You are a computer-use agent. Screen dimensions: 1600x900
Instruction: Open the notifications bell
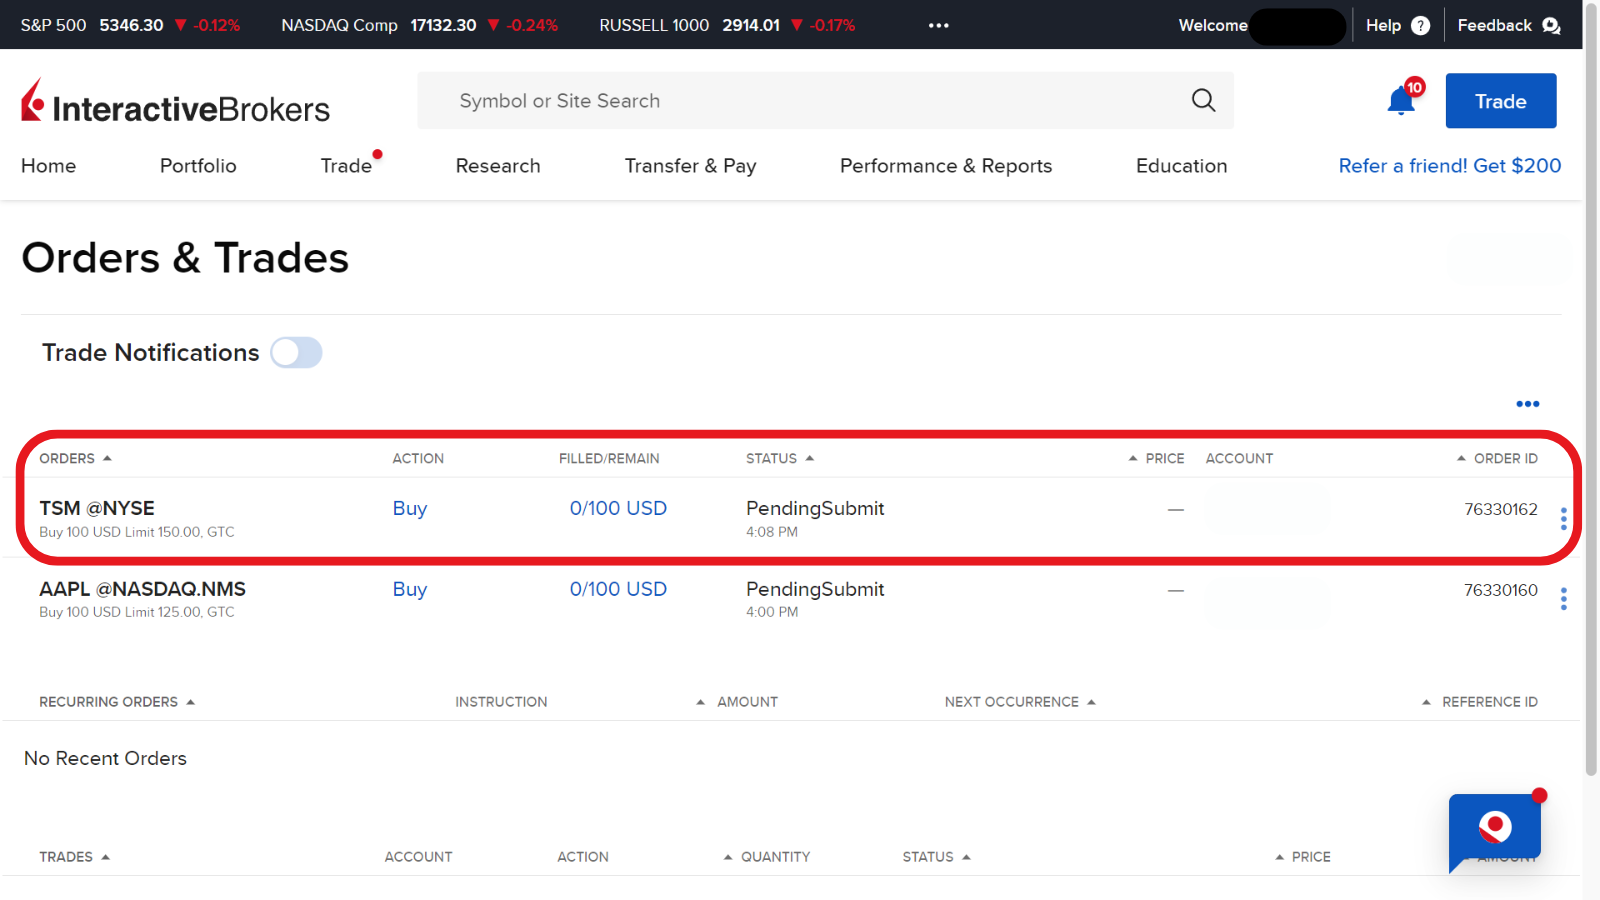1401,101
